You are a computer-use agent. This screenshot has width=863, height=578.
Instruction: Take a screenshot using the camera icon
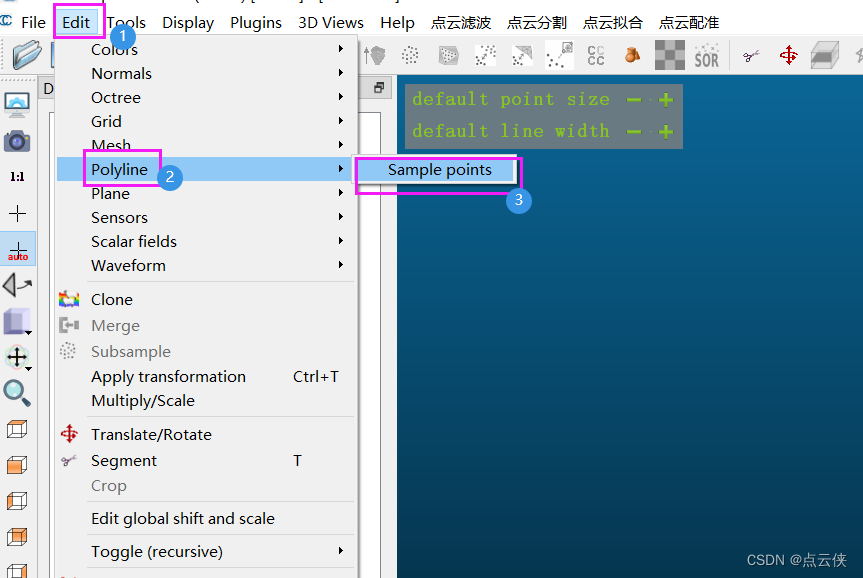(18, 141)
